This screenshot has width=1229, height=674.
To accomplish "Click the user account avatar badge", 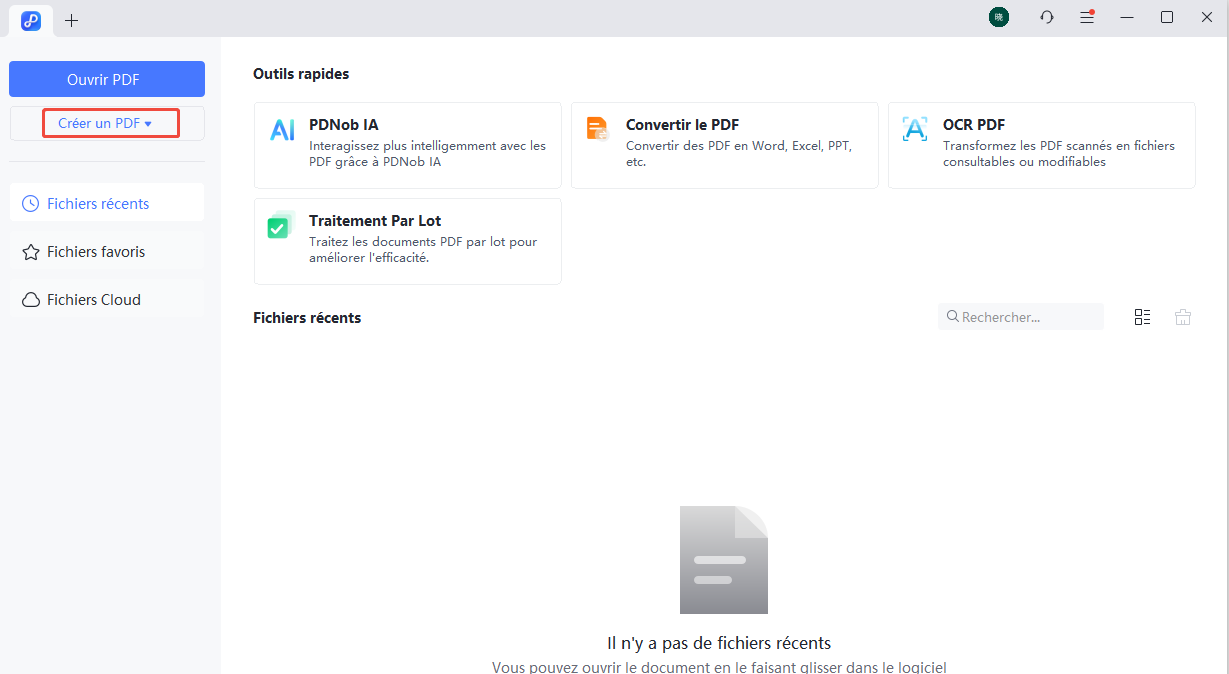I will point(998,17).
